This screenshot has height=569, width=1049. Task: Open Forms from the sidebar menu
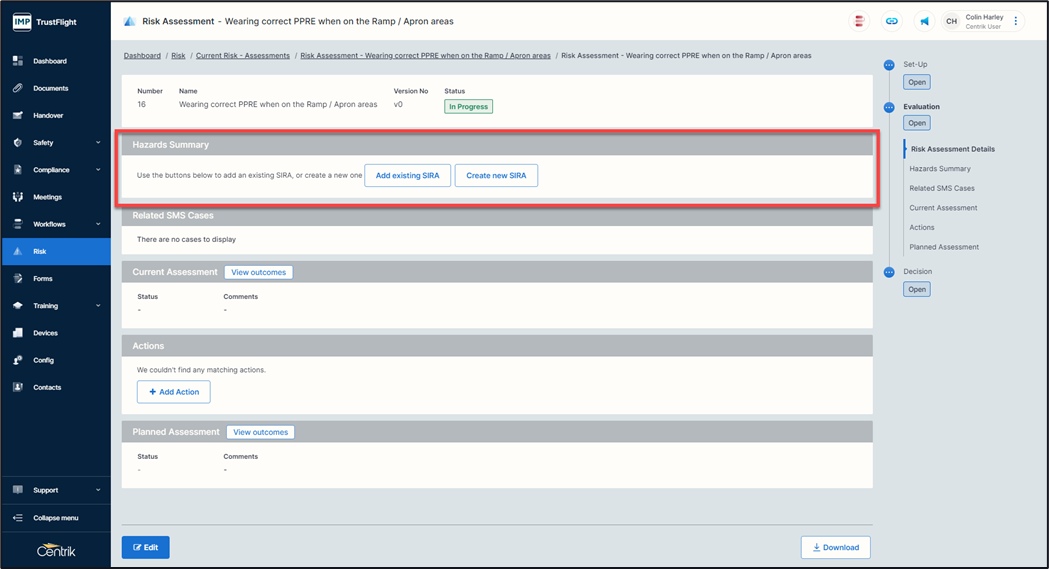coord(43,279)
